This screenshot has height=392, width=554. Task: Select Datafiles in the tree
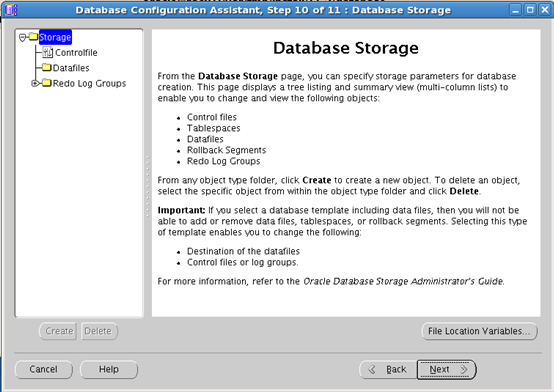[x=71, y=68]
